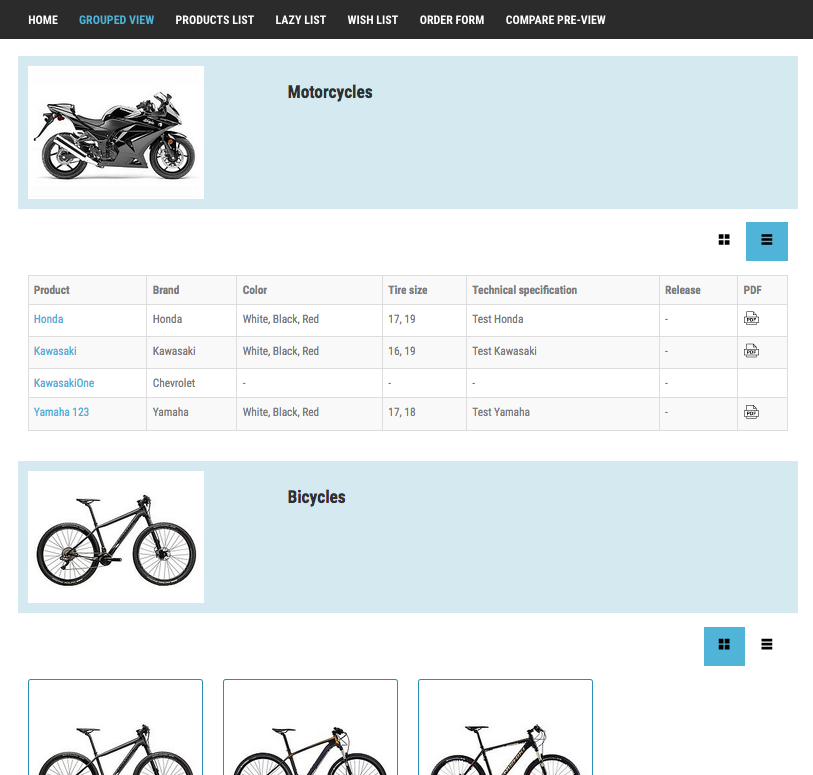Select the Test Honda specification cell
813x775 pixels.
click(x=563, y=320)
